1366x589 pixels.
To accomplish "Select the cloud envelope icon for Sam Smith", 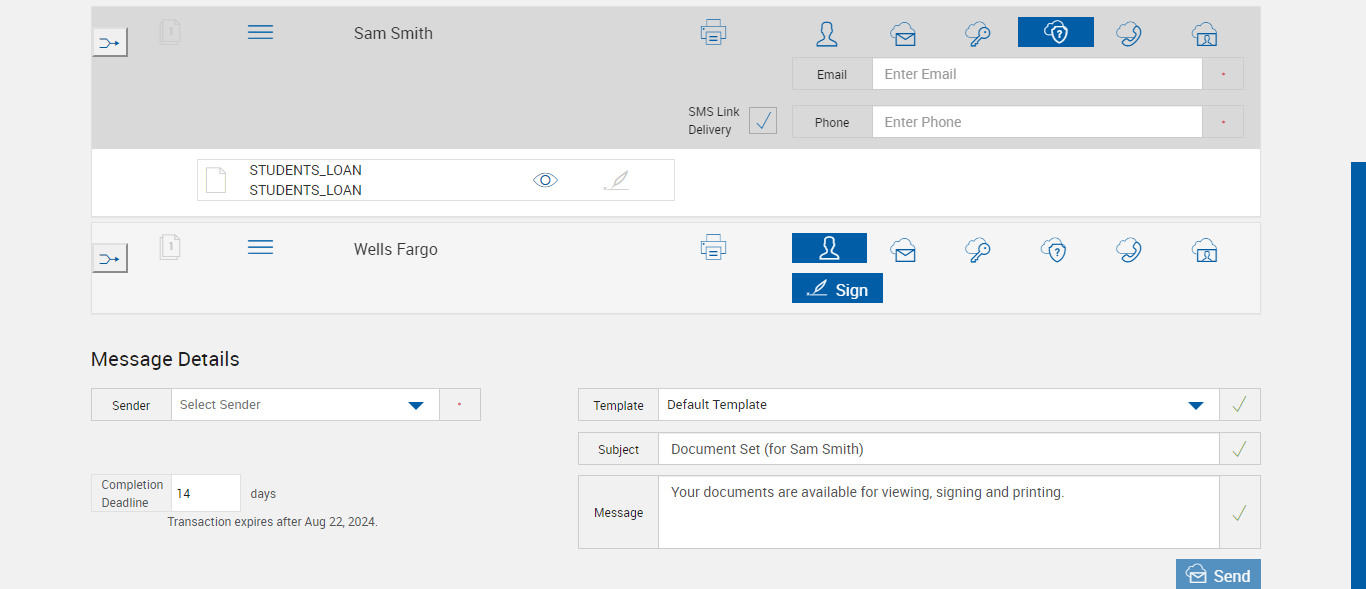I will (x=903, y=34).
